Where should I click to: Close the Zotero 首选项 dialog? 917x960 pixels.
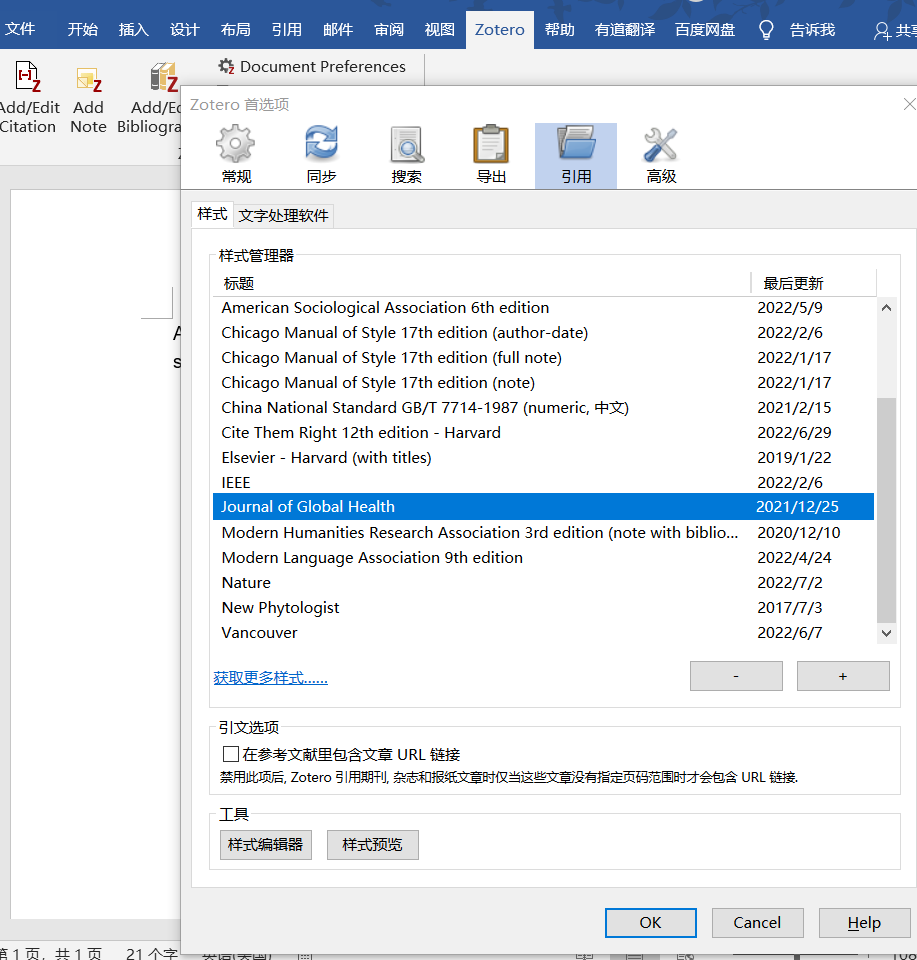pos(909,104)
